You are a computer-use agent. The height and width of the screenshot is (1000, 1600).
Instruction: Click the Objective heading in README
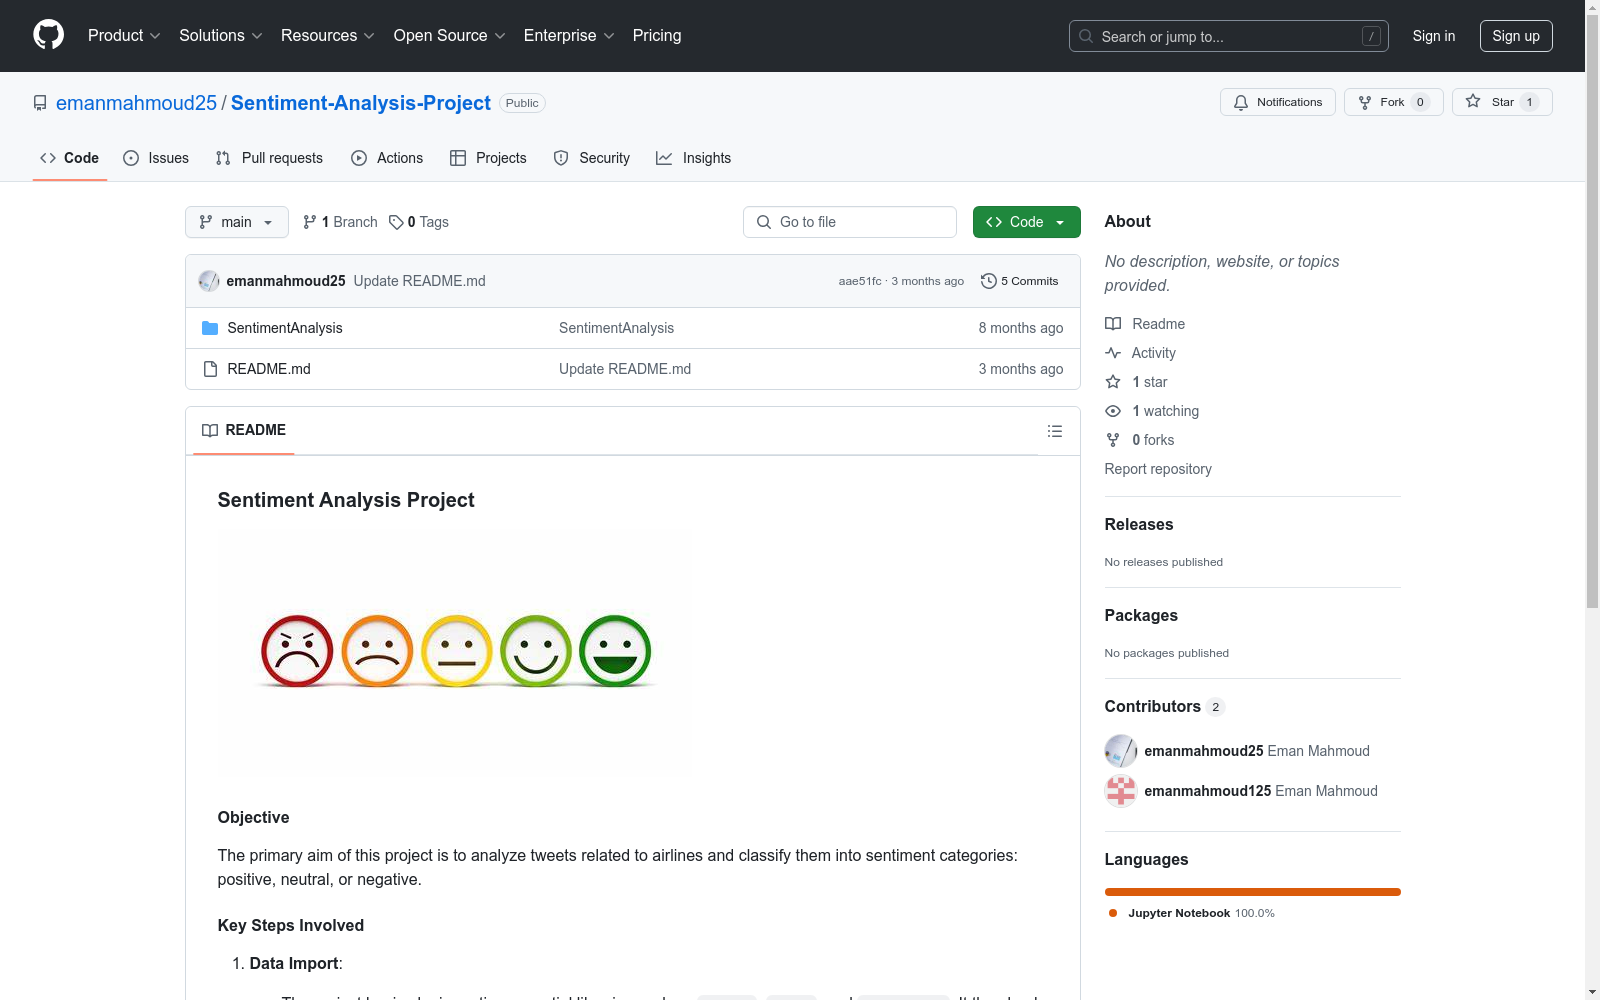point(254,817)
